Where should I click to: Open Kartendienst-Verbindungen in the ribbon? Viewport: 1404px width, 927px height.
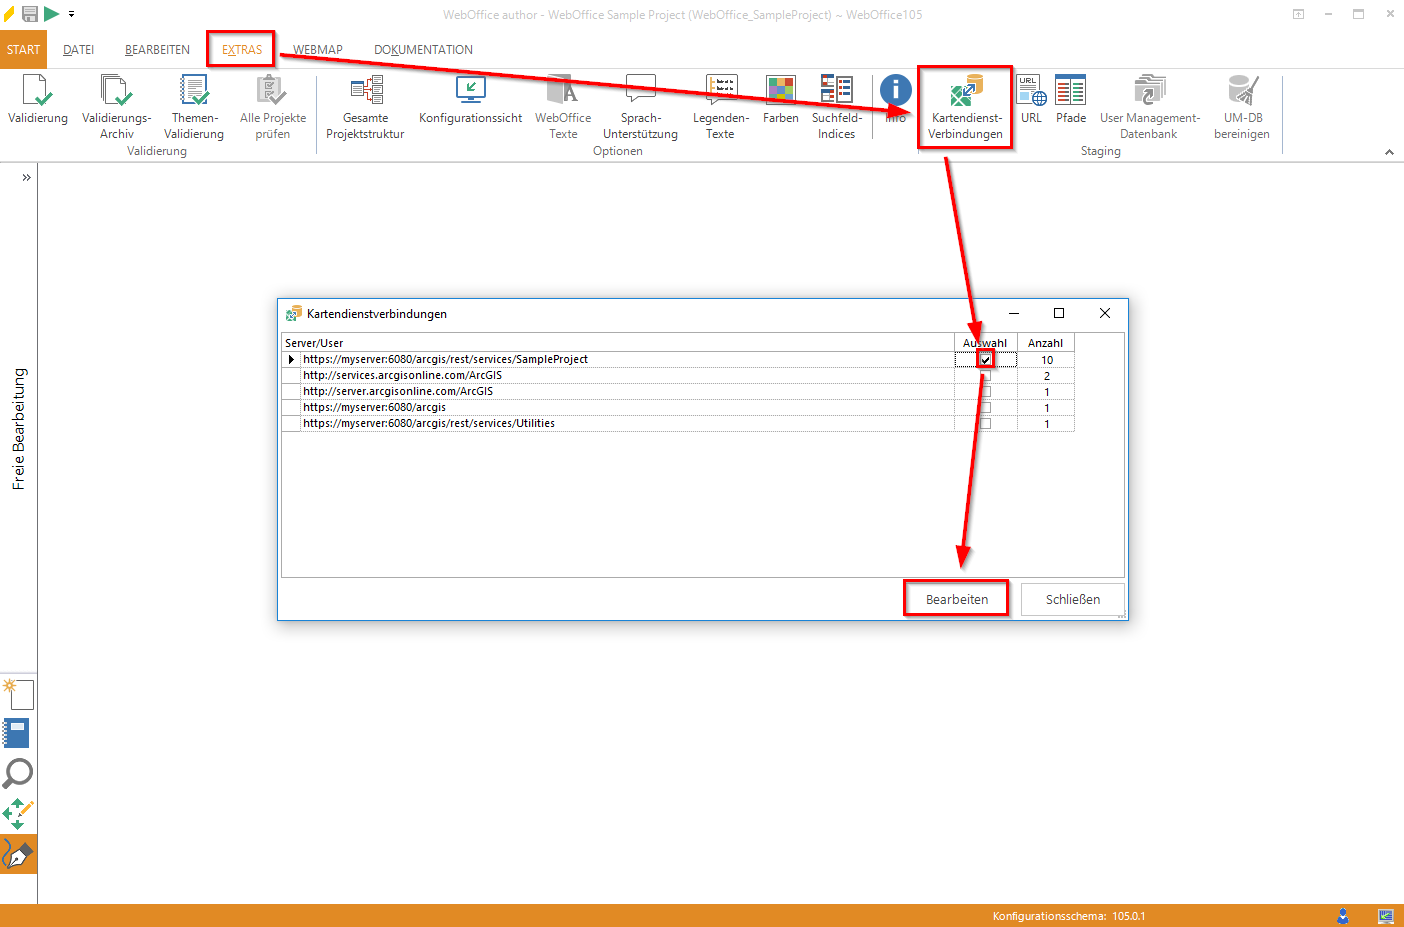pos(964,107)
